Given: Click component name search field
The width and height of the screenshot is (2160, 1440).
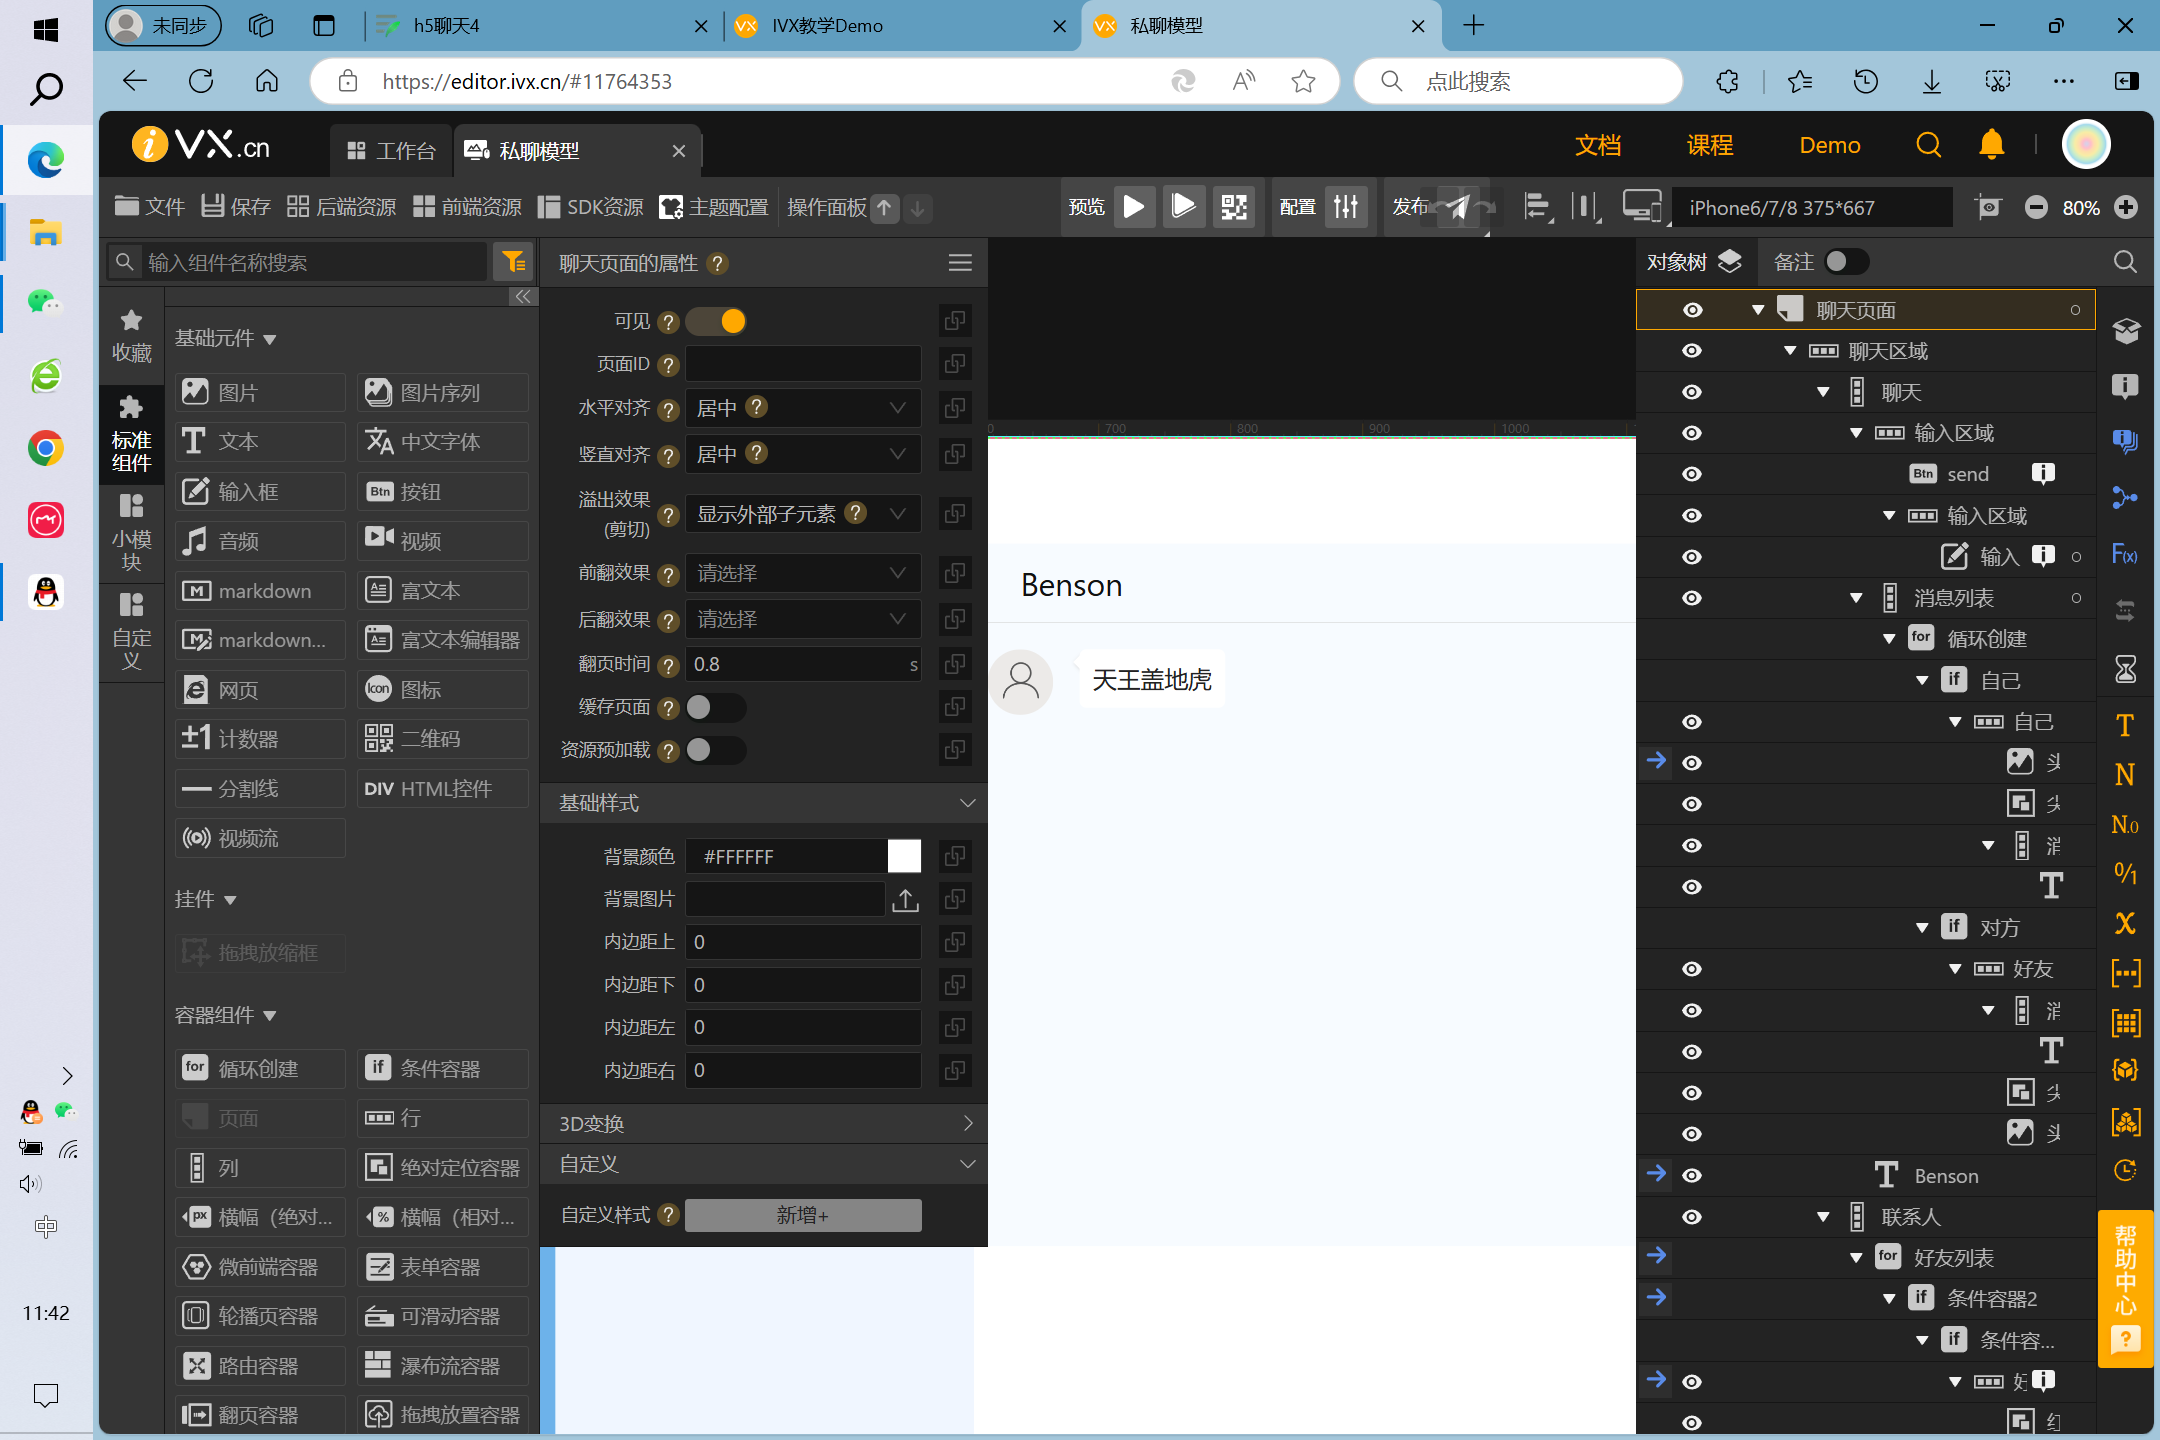Looking at the screenshot, I should (x=298, y=262).
